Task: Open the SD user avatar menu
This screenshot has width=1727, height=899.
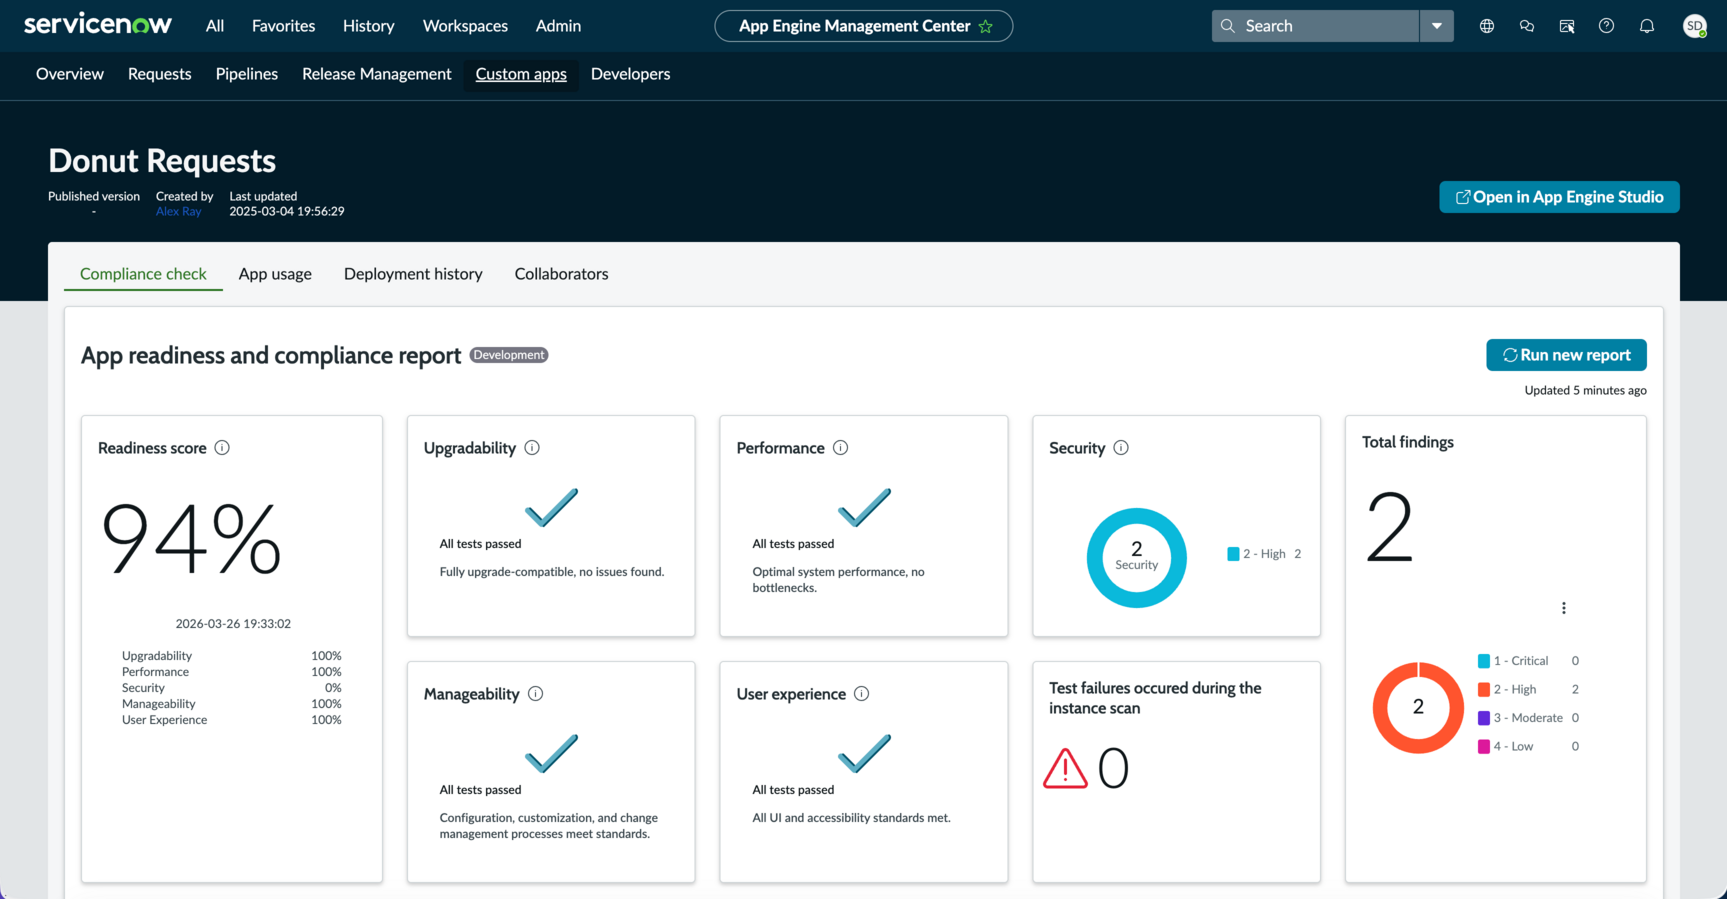Action: point(1694,26)
